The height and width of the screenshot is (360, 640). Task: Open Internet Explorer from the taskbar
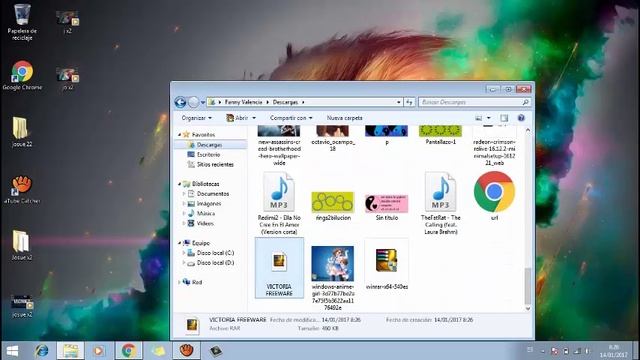point(41,351)
